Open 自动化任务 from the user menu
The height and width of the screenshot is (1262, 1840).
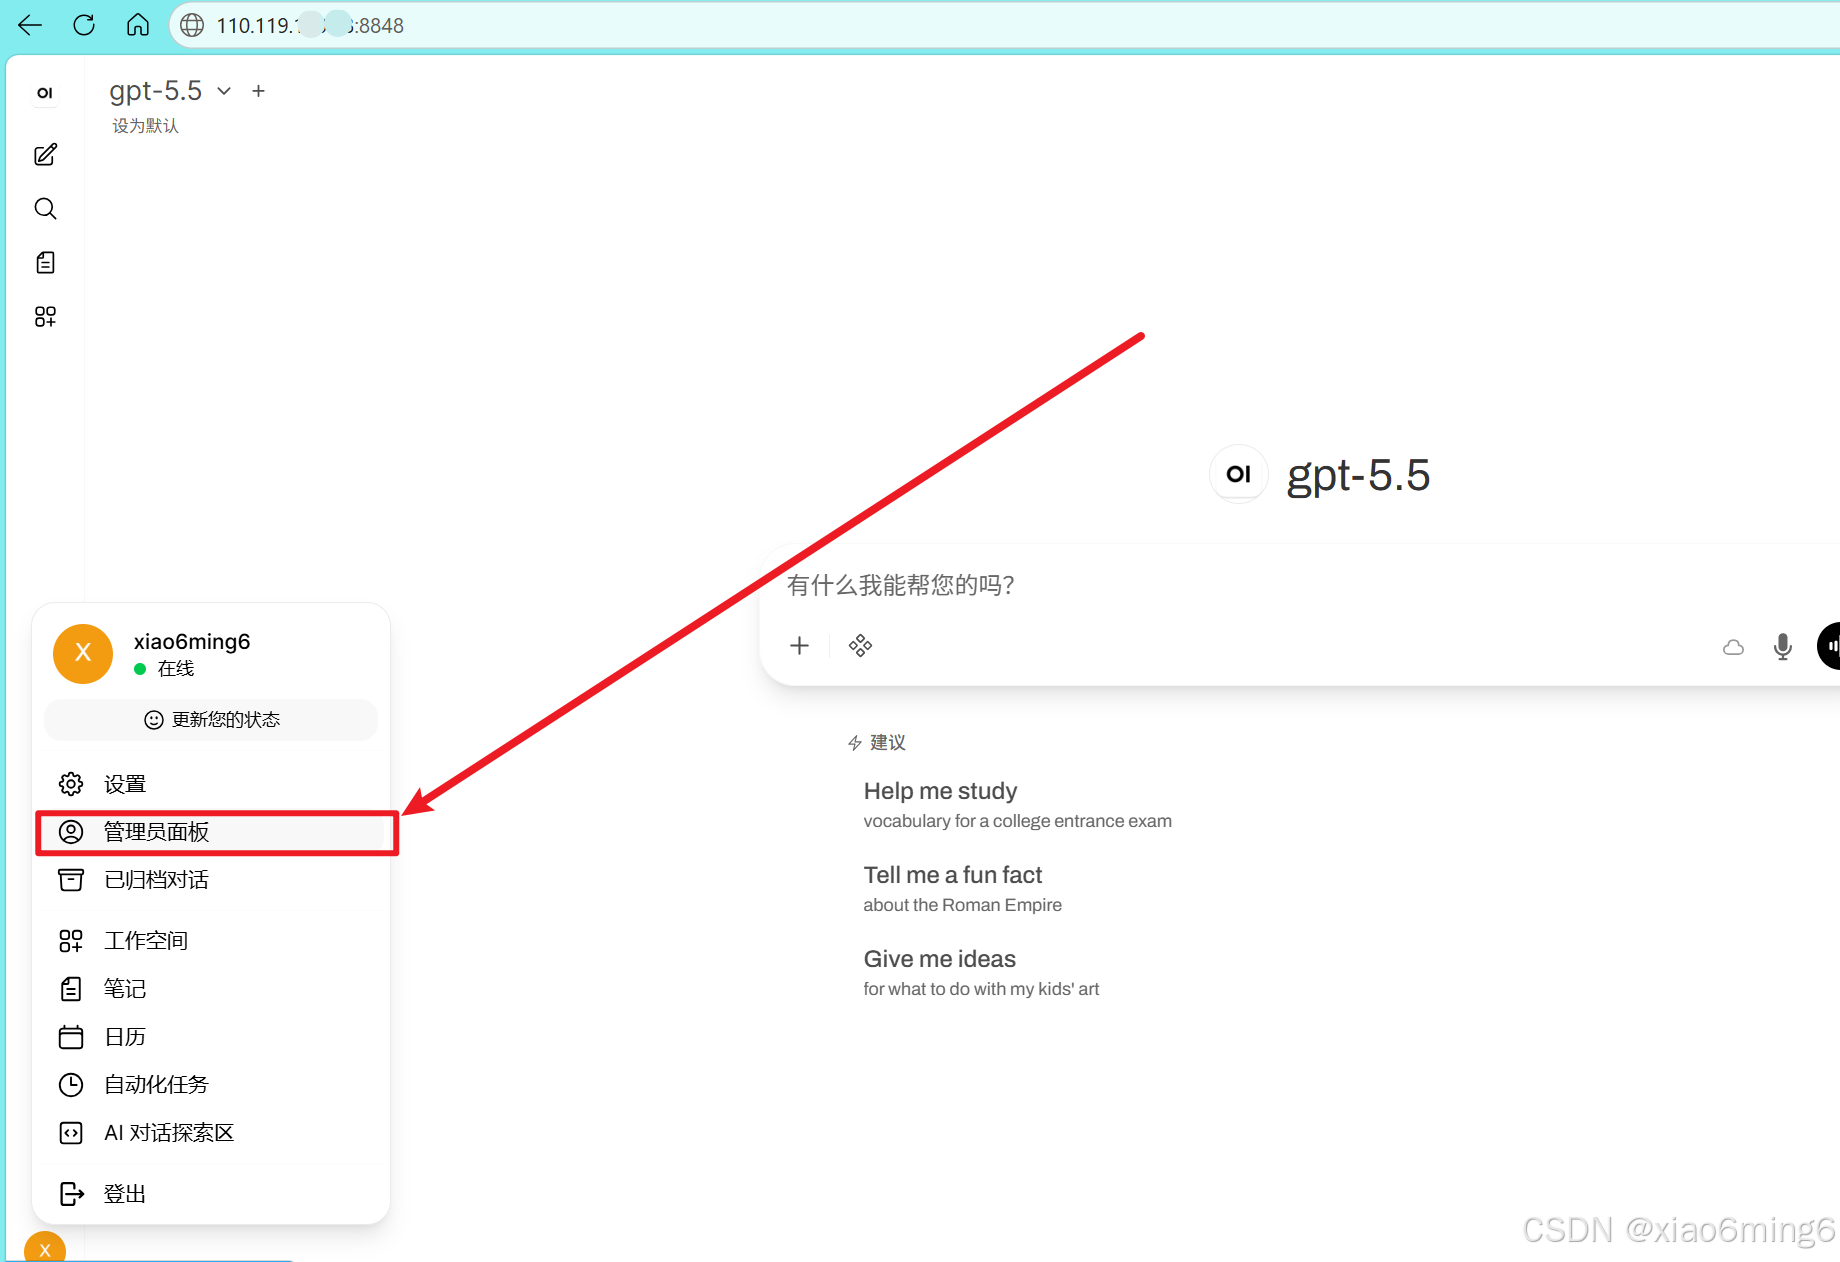[x=211, y=1084]
